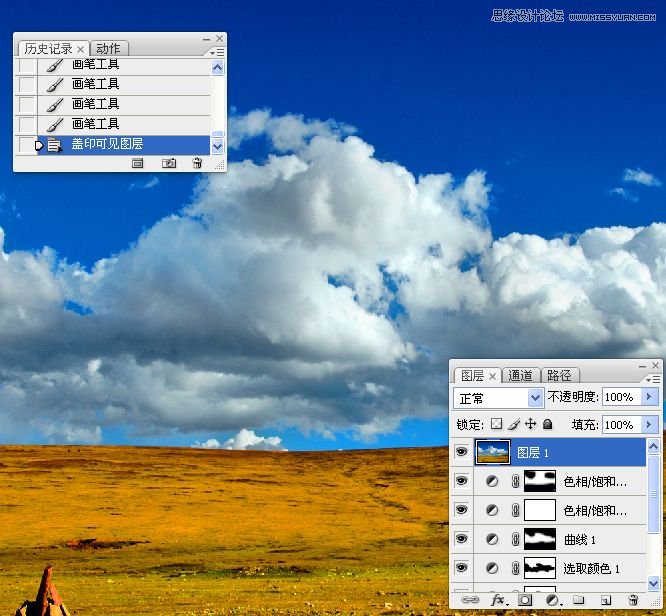Add a layer style with fx icon
This screenshot has height=616, width=666.
pyautogui.click(x=497, y=600)
